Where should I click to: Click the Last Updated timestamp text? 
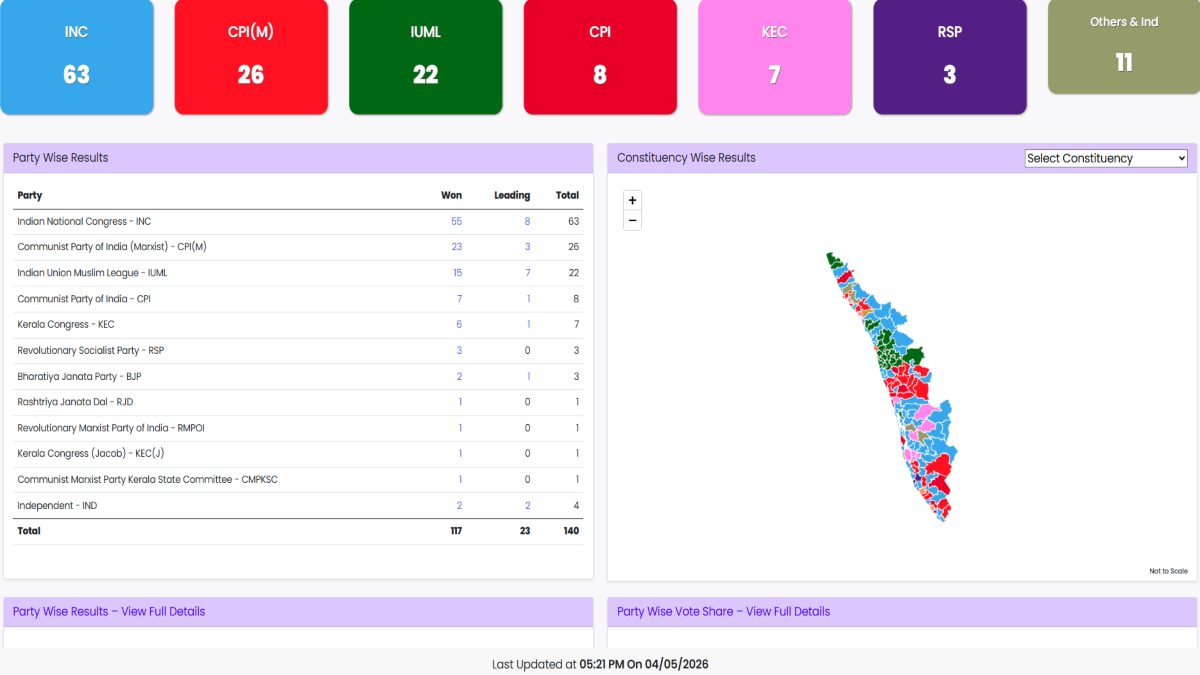(x=600, y=664)
